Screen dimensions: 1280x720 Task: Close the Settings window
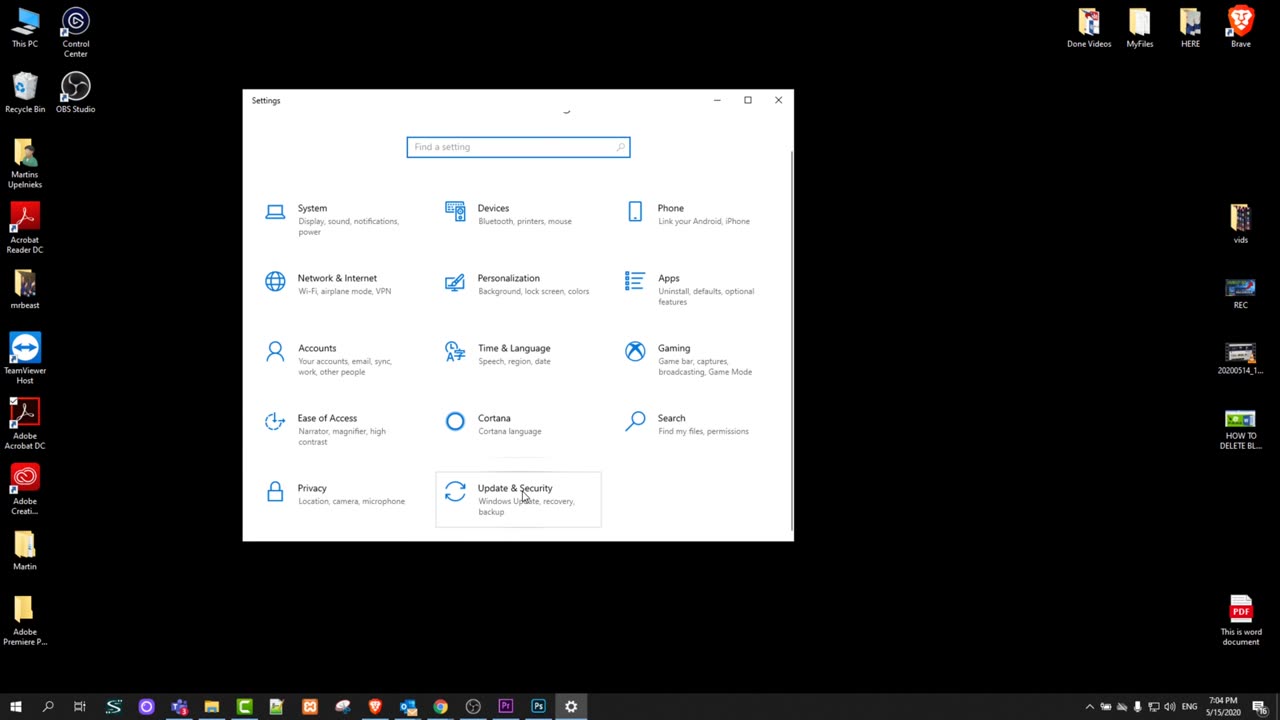coord(778,100)
